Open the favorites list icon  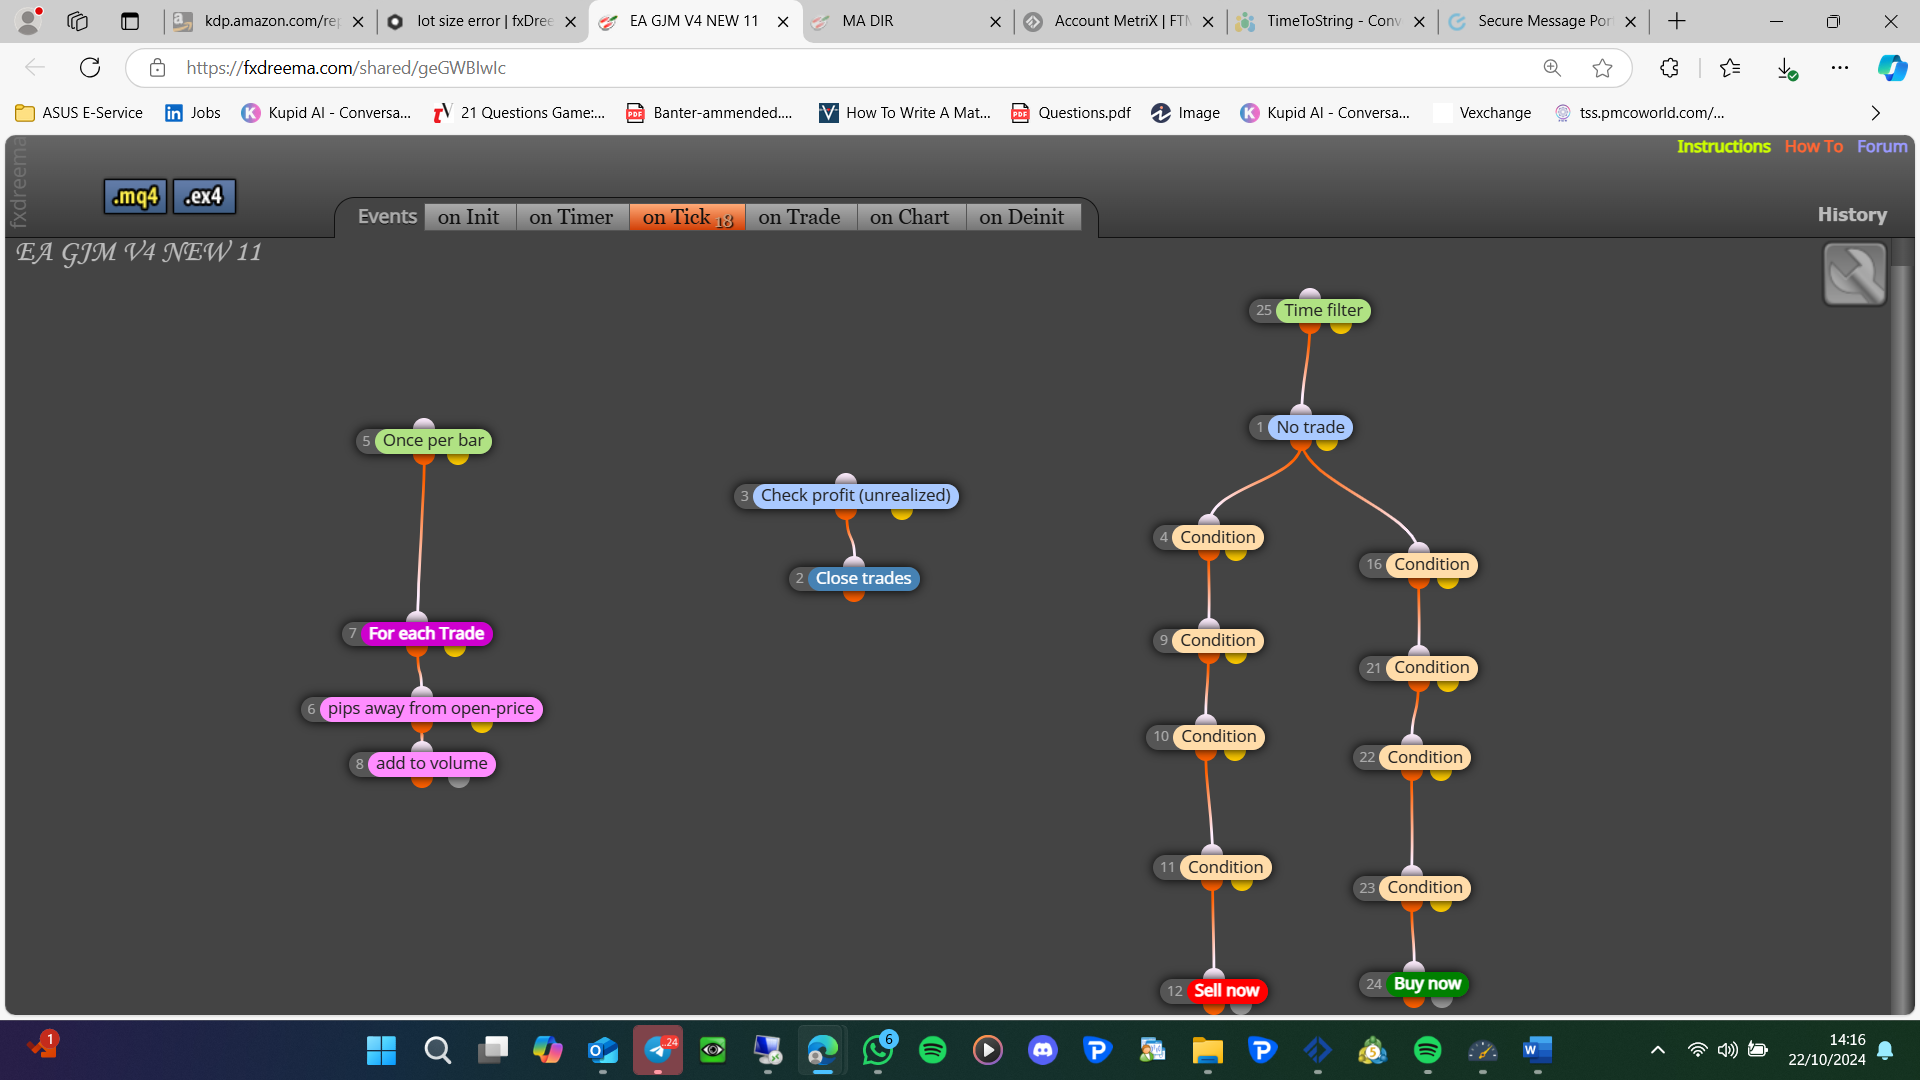[x=1730, y=68]
